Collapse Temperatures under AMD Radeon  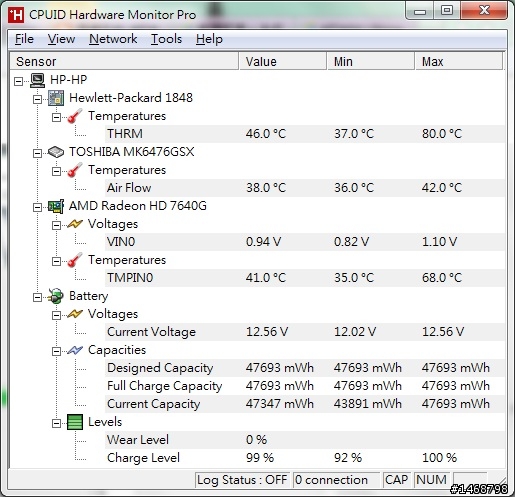tap(57, 261)
